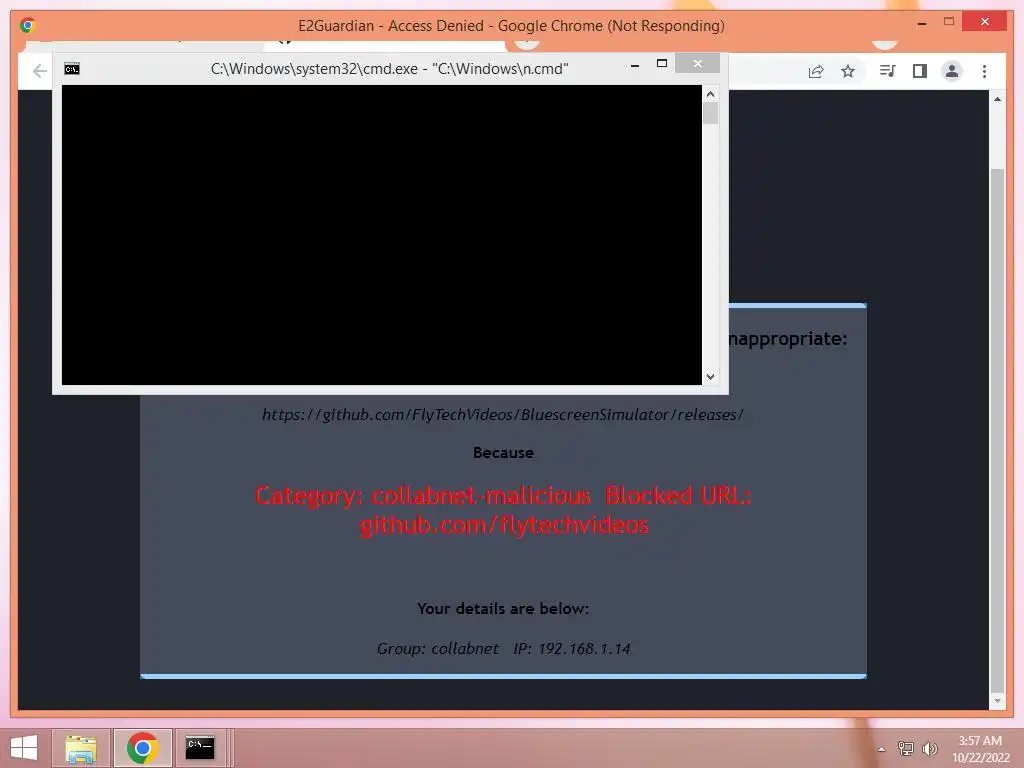Open the volume speaker tray icon
The width and height of the screenshot is (1024, 768).
pos(929,748)
